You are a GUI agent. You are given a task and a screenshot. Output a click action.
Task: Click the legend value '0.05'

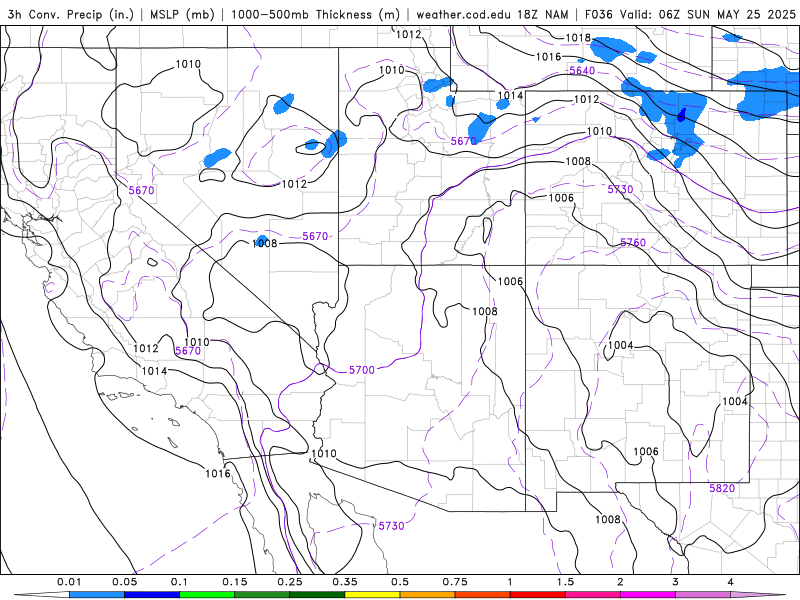click(124, 582)
